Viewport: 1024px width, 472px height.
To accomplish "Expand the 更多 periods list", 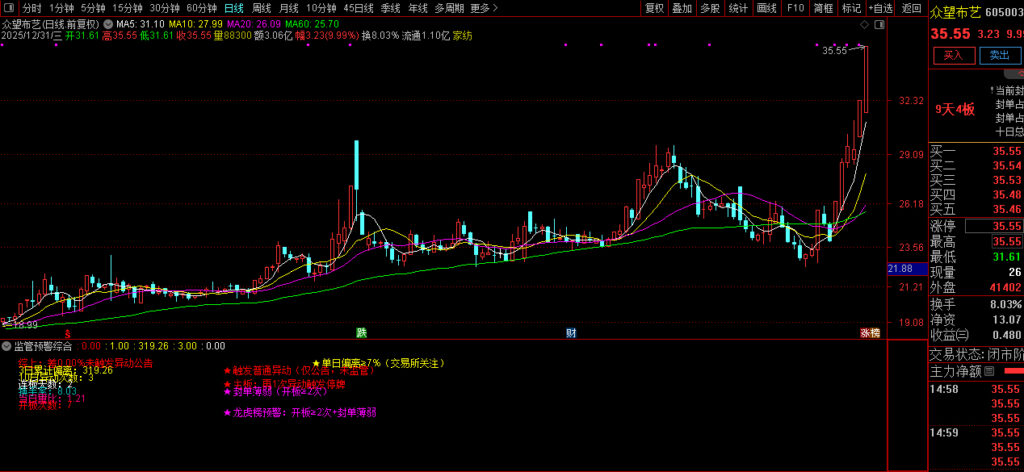I will pos(483,8).
